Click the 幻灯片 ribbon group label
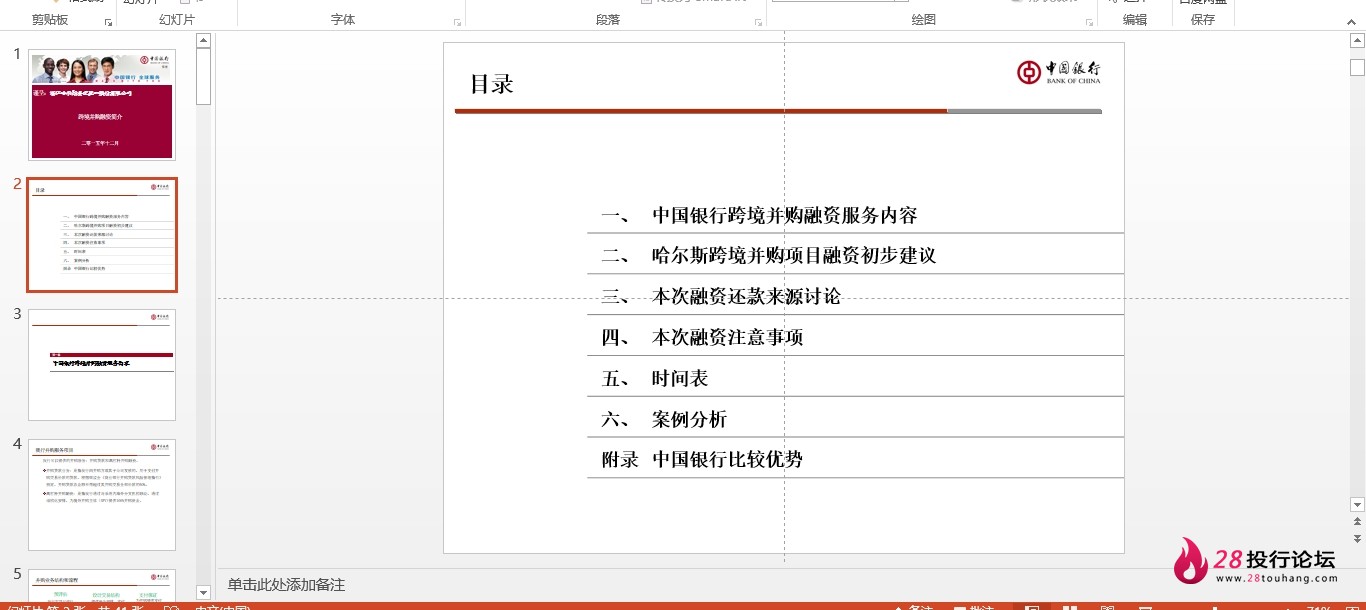1366x610 pixels. click(x=177, y=20)
